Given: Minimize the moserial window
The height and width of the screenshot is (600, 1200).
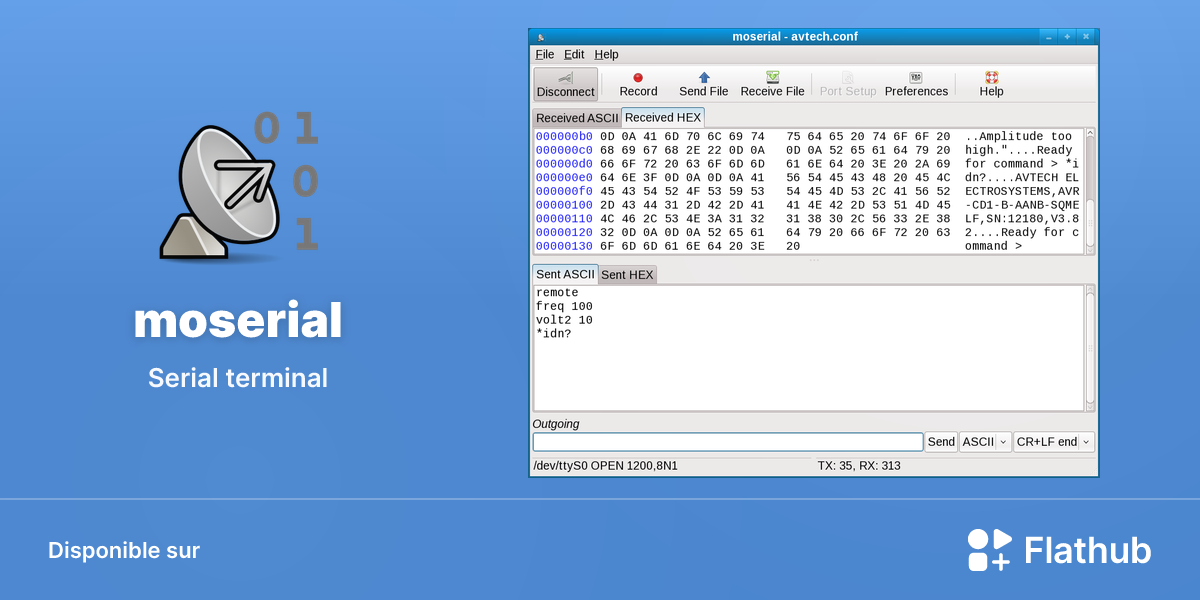Looking at the screenshot, I should point(1049,37).
